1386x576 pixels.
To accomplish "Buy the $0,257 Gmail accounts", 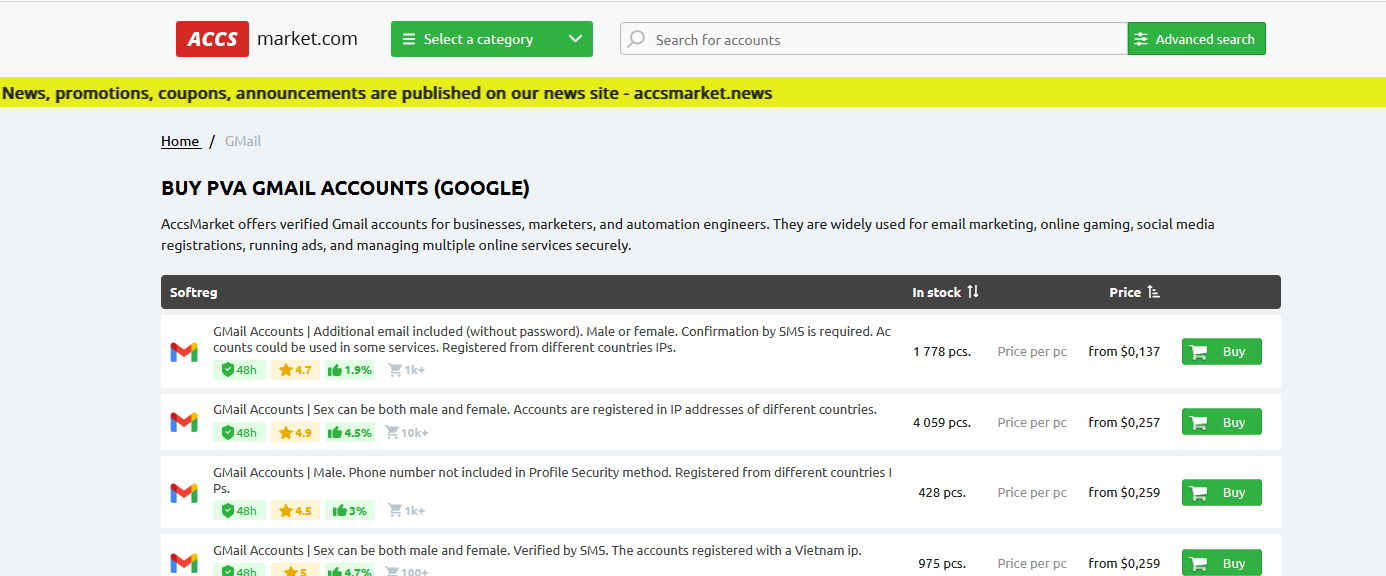I will pyautogui.click(x=1221, y=422).
